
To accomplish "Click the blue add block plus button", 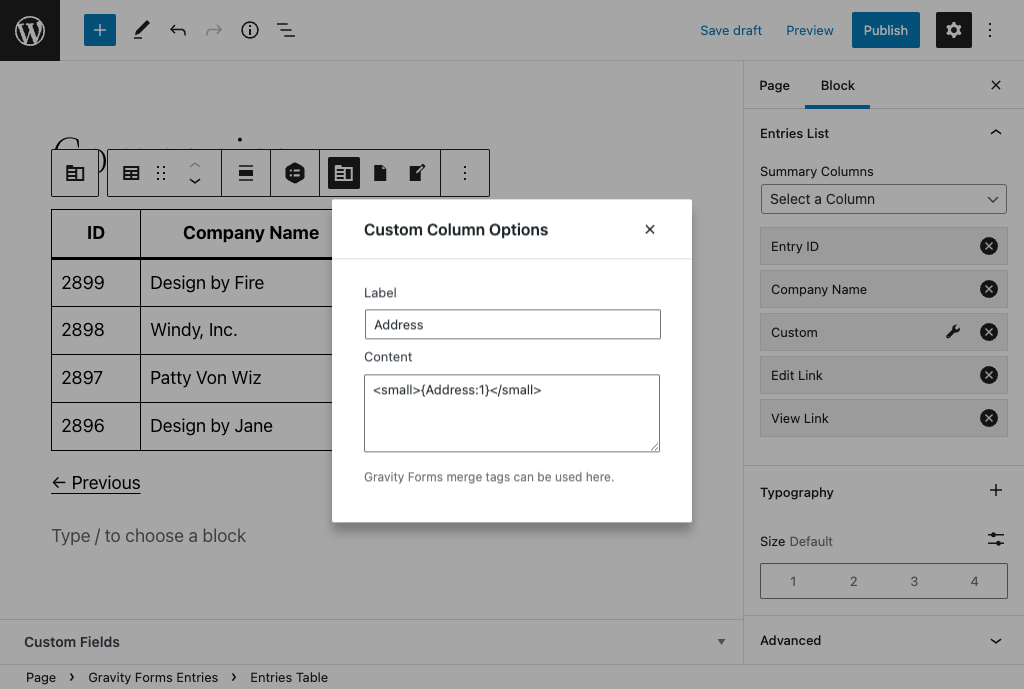I will click(x=100, y=30).
